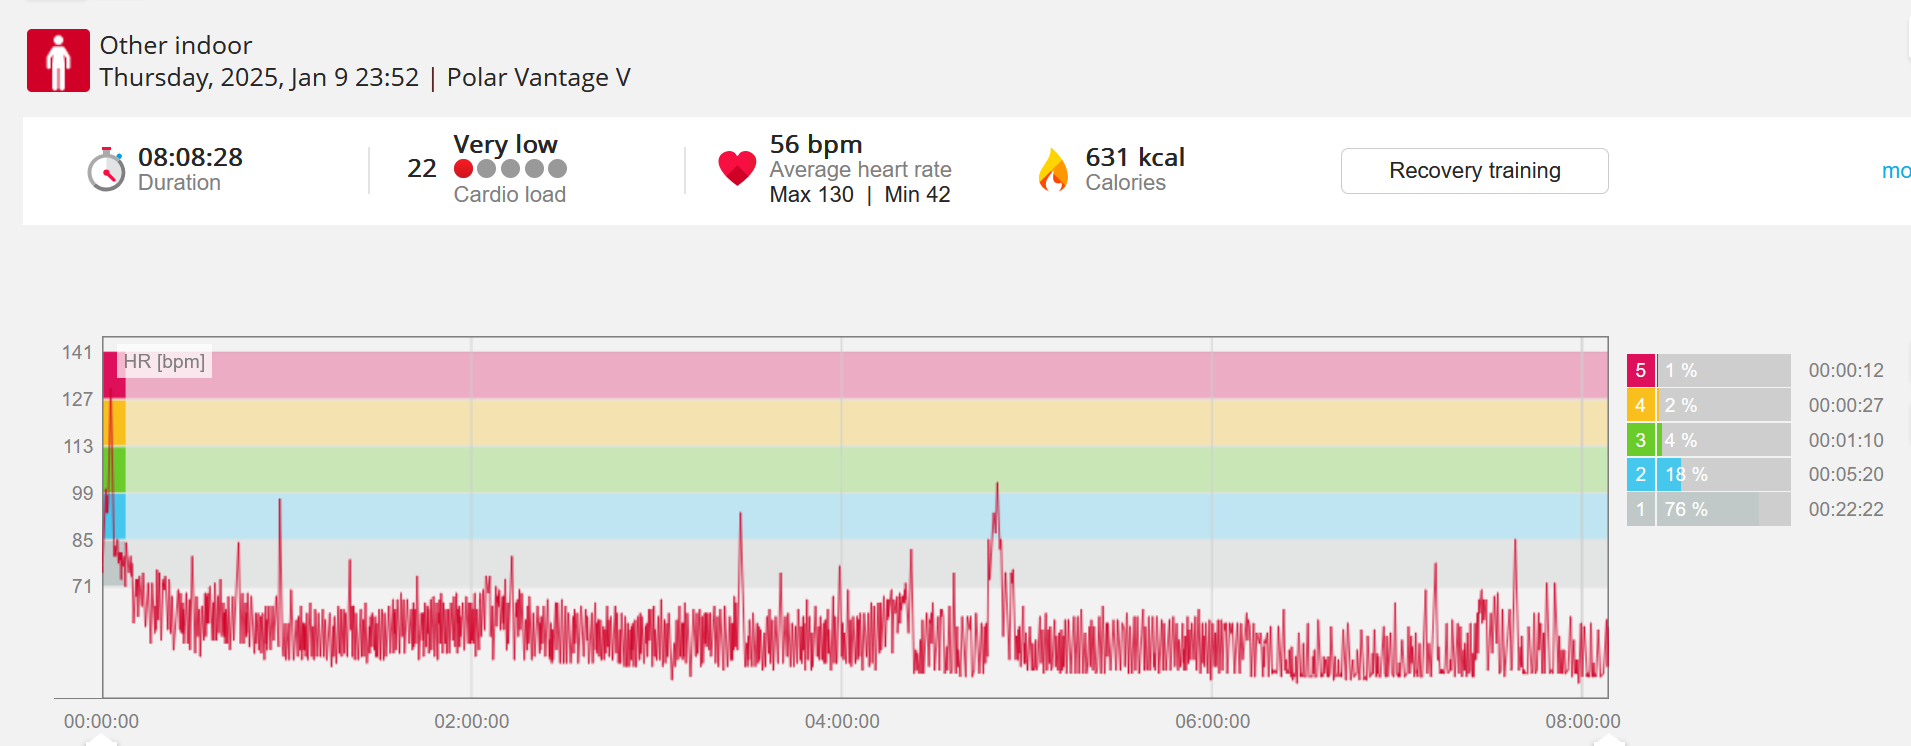Click the red heart rate icon
The height and width of the screenshot is (746, 1911).
(738, 168)
